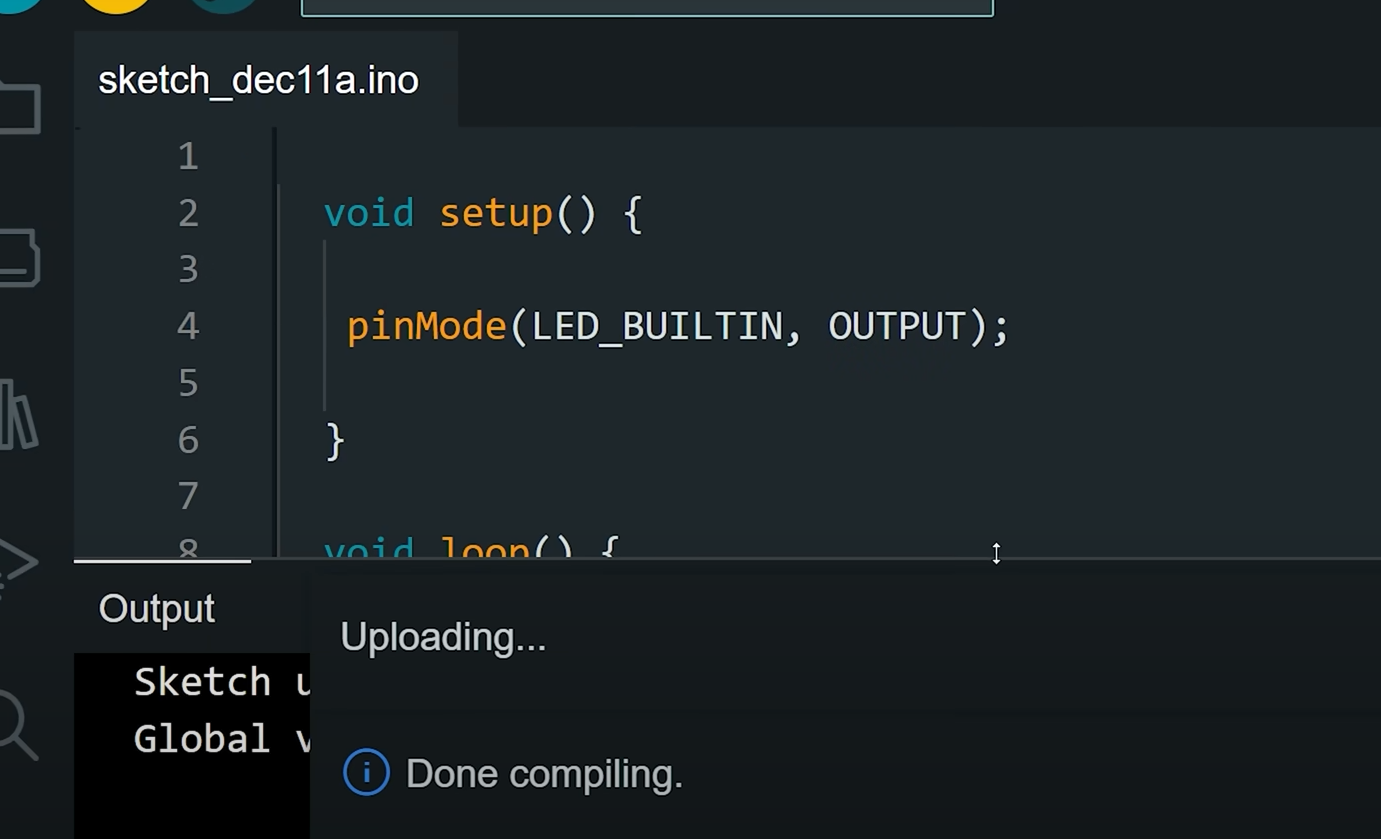Open the Debug sidebar panel icon

[x=19, y=564]
